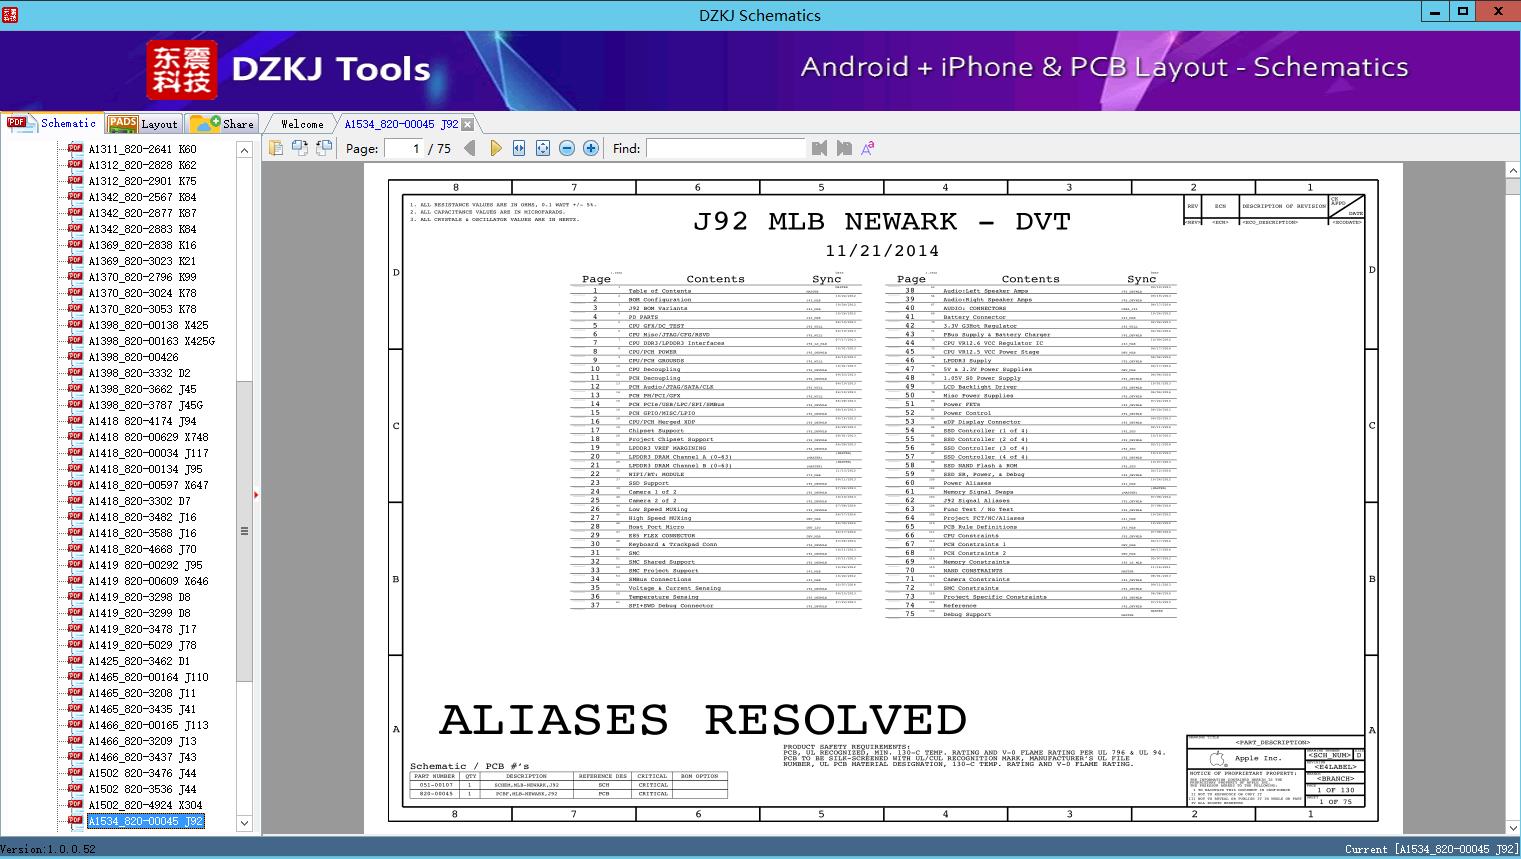The height and width of the screenshot is (859, 1521).
Task: Open A1312_820-2901 K75 schematic
Action: tap(142, 181)
